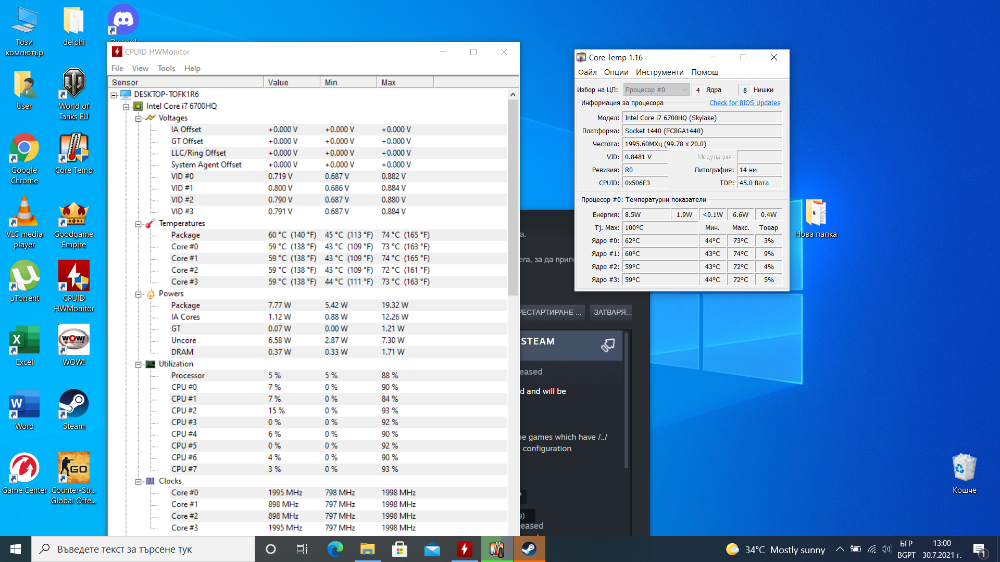Click the scroll-up arrow in HWMonitor

(x=513, y=94)
